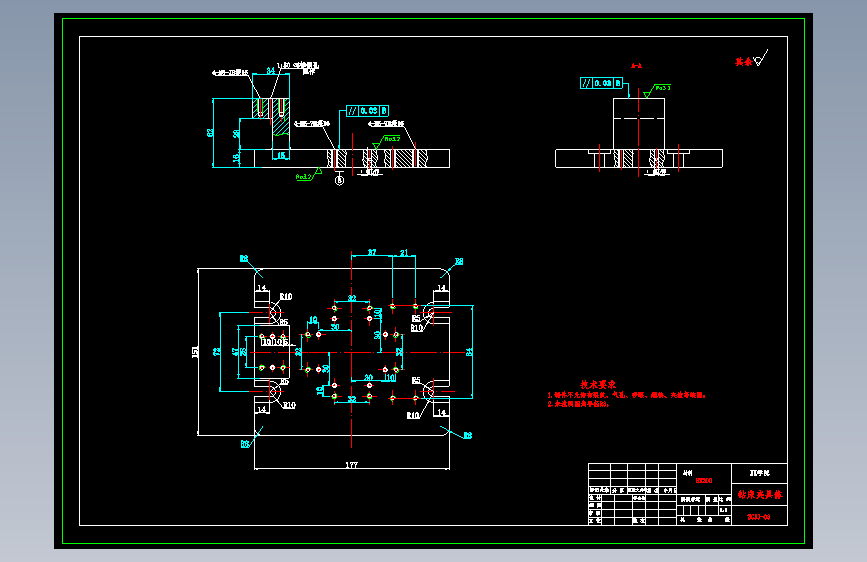This screenshot has height=562, width=867.
Task: Select roughness symbol beside 其余 note
Action: (761, 58)
